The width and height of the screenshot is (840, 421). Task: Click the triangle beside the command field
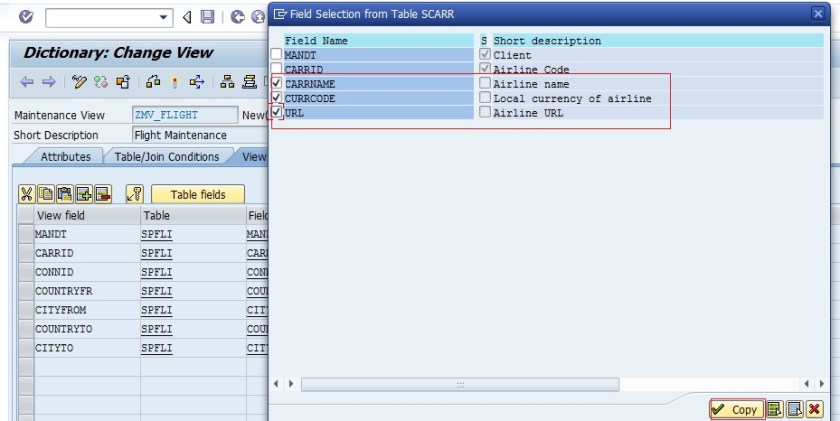187,18
